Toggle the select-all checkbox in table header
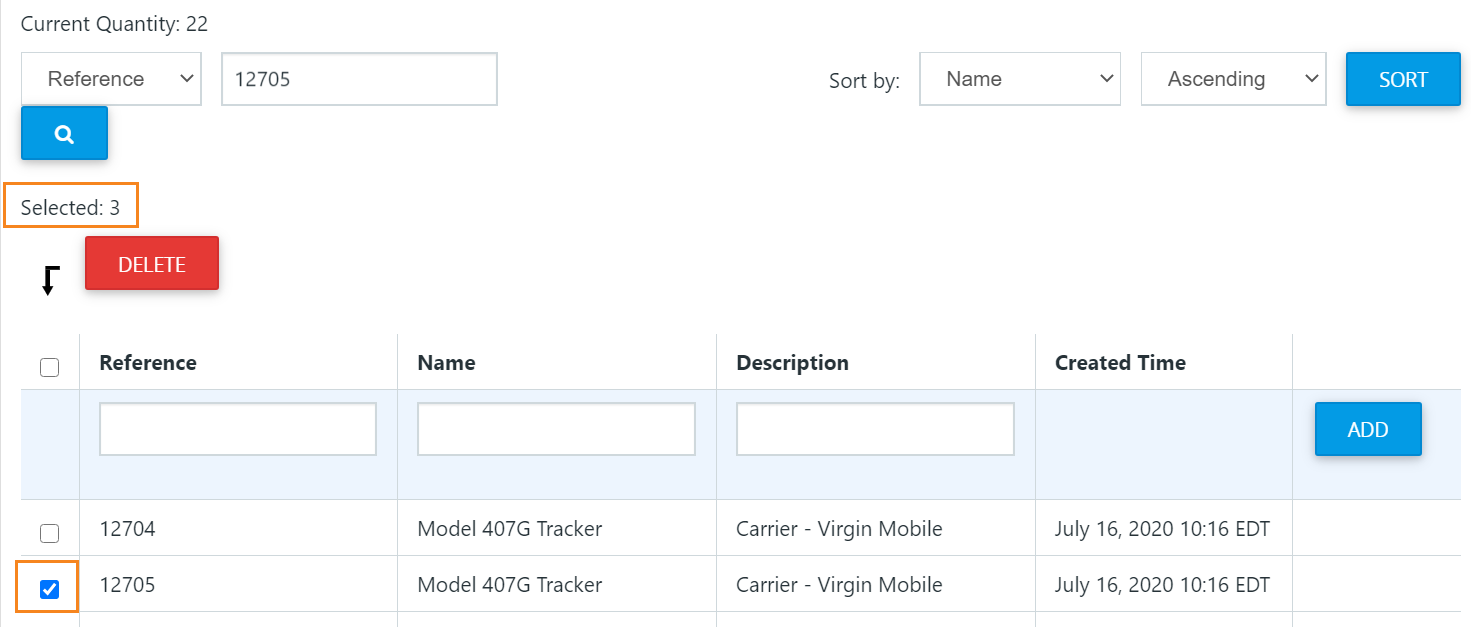The image size is (1471, 627). (x=49, y=367)
